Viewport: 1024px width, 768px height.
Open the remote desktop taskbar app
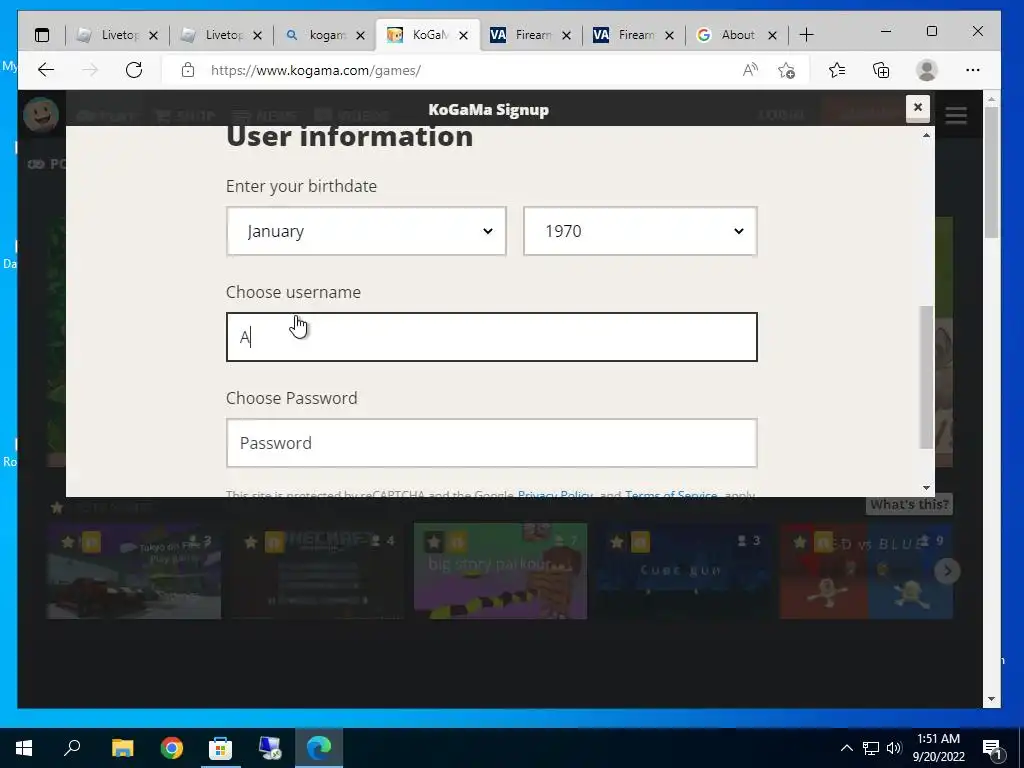[x=270, y=748]
